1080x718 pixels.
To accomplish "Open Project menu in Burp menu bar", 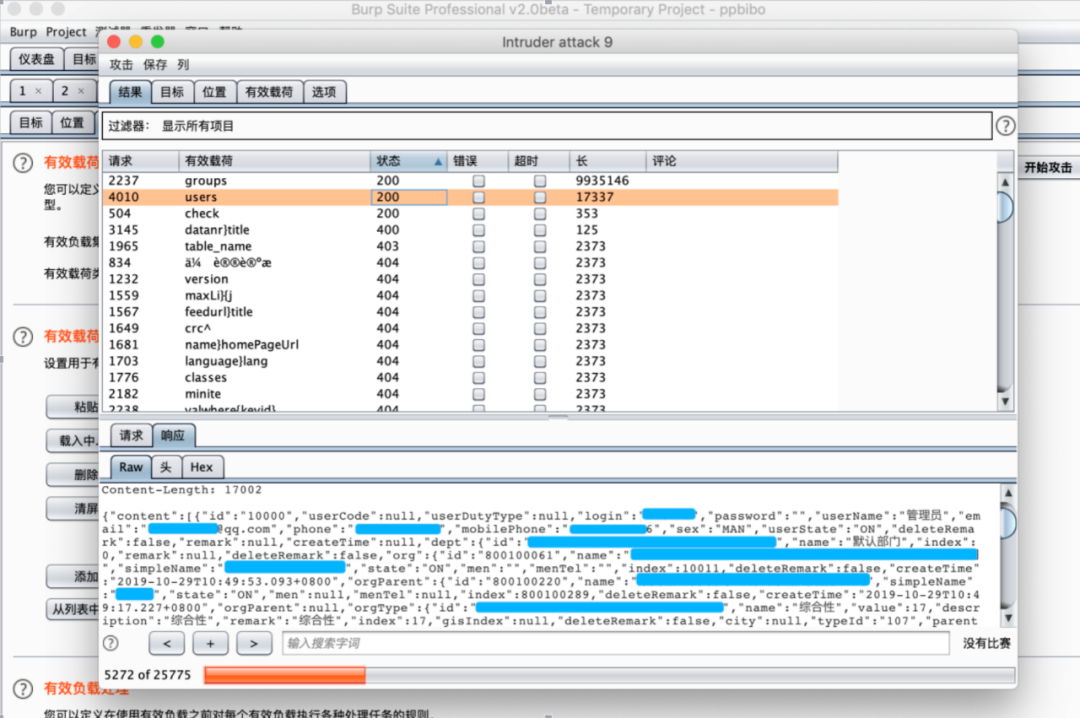I will (66, 32).
